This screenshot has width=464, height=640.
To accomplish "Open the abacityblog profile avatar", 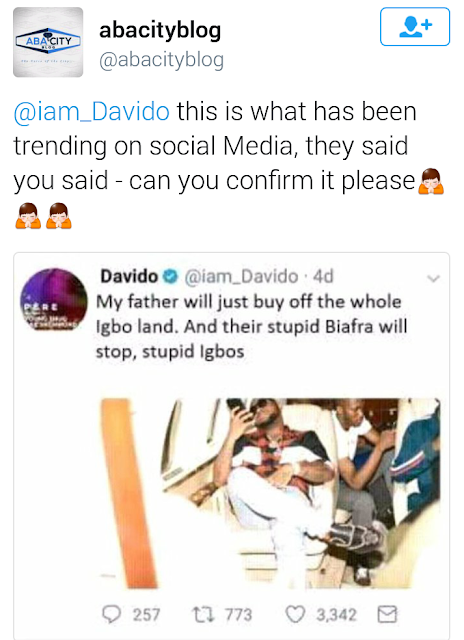I will 48,42.
